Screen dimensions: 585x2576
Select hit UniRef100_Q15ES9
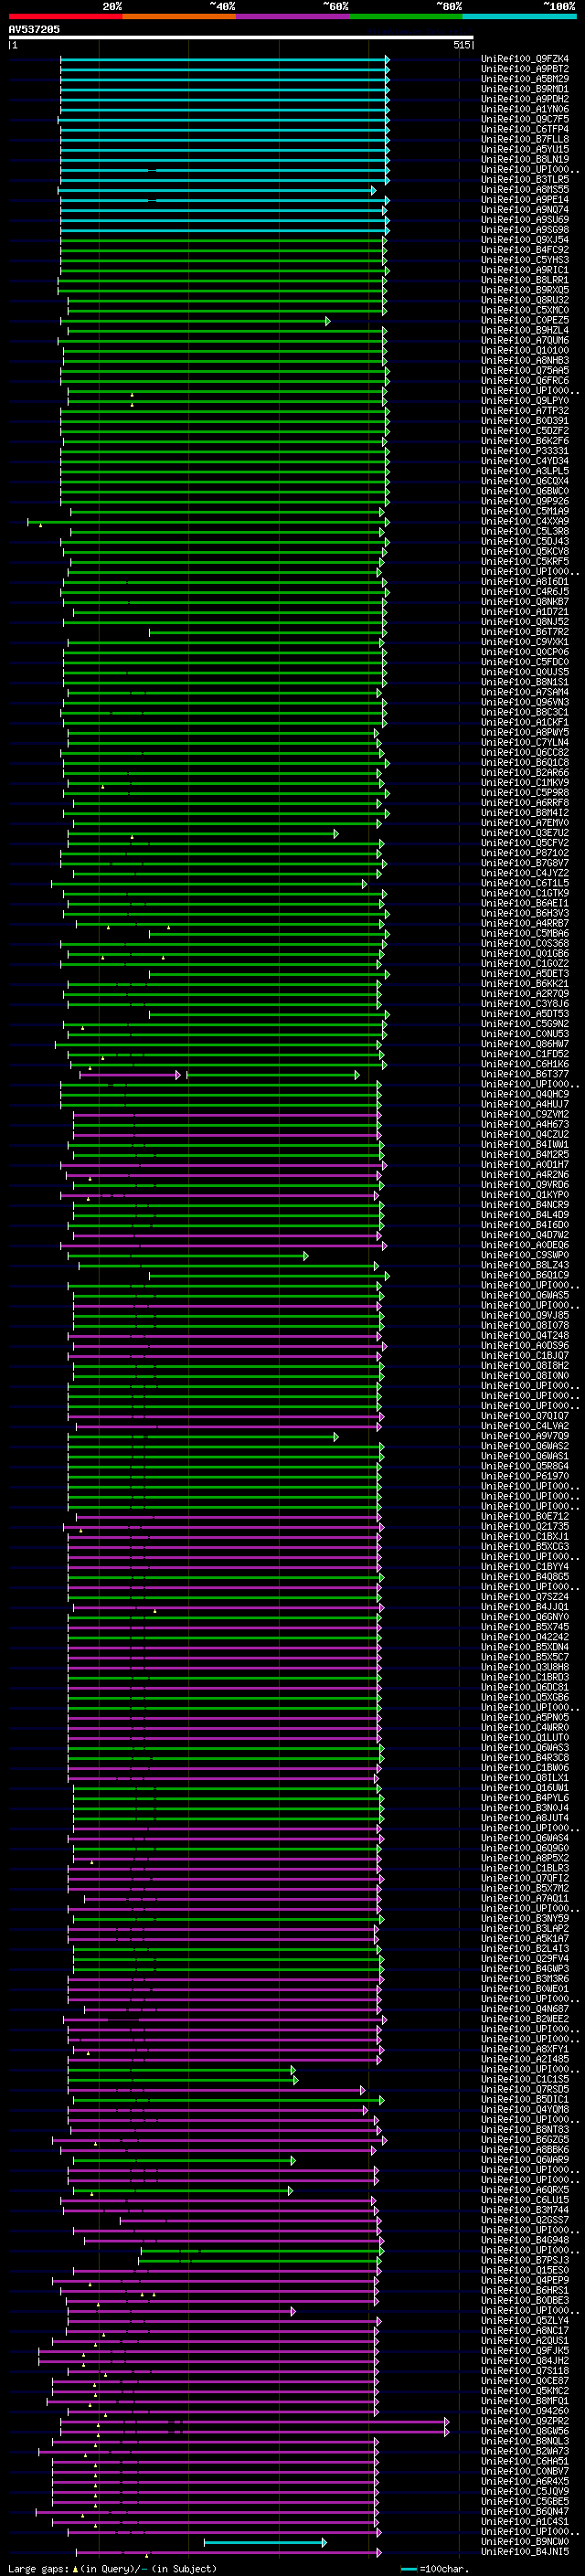point(525,2271)
